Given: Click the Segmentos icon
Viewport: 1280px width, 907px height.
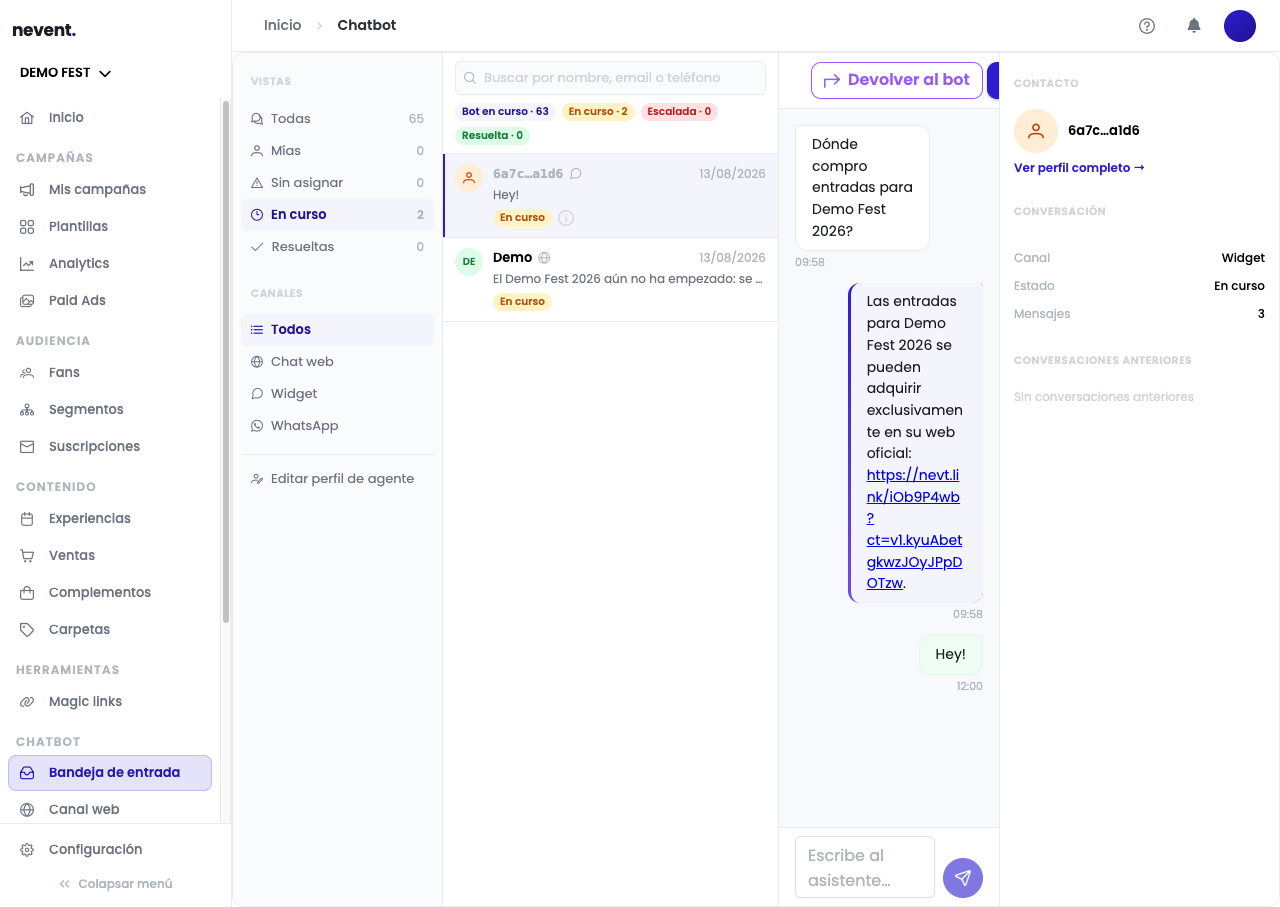Looking at the screenshot, I should tap(27, 410).
